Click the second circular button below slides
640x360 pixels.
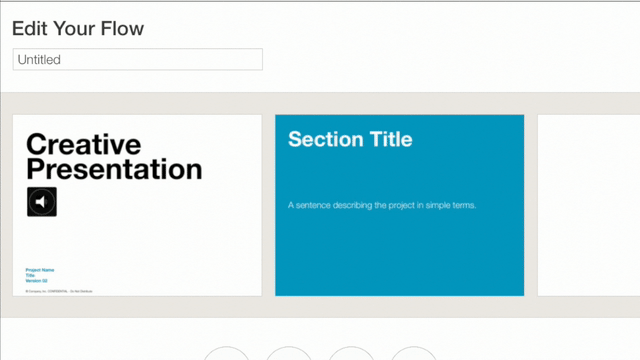[289, 353]
